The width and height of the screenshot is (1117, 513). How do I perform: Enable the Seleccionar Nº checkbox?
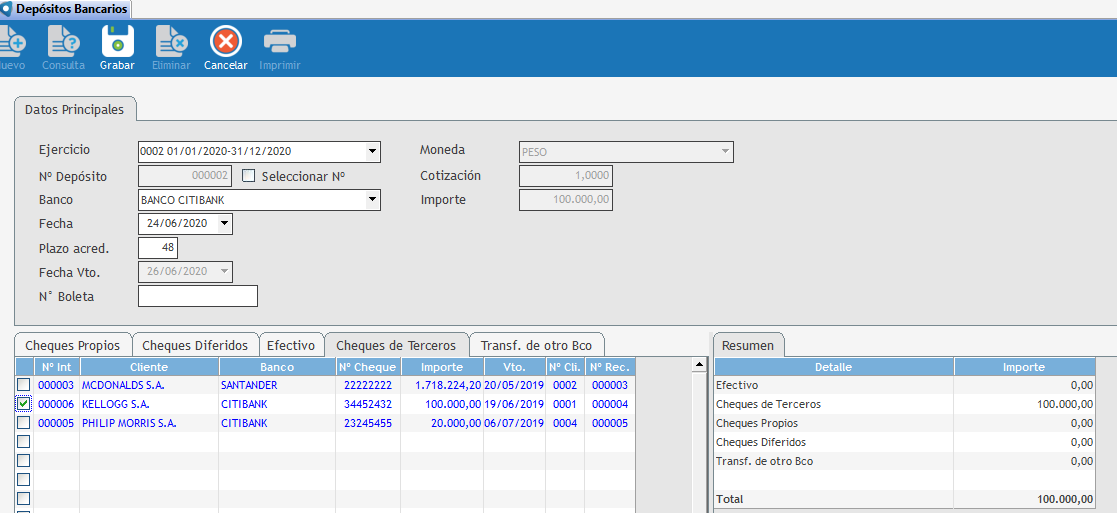click(249, 176)
